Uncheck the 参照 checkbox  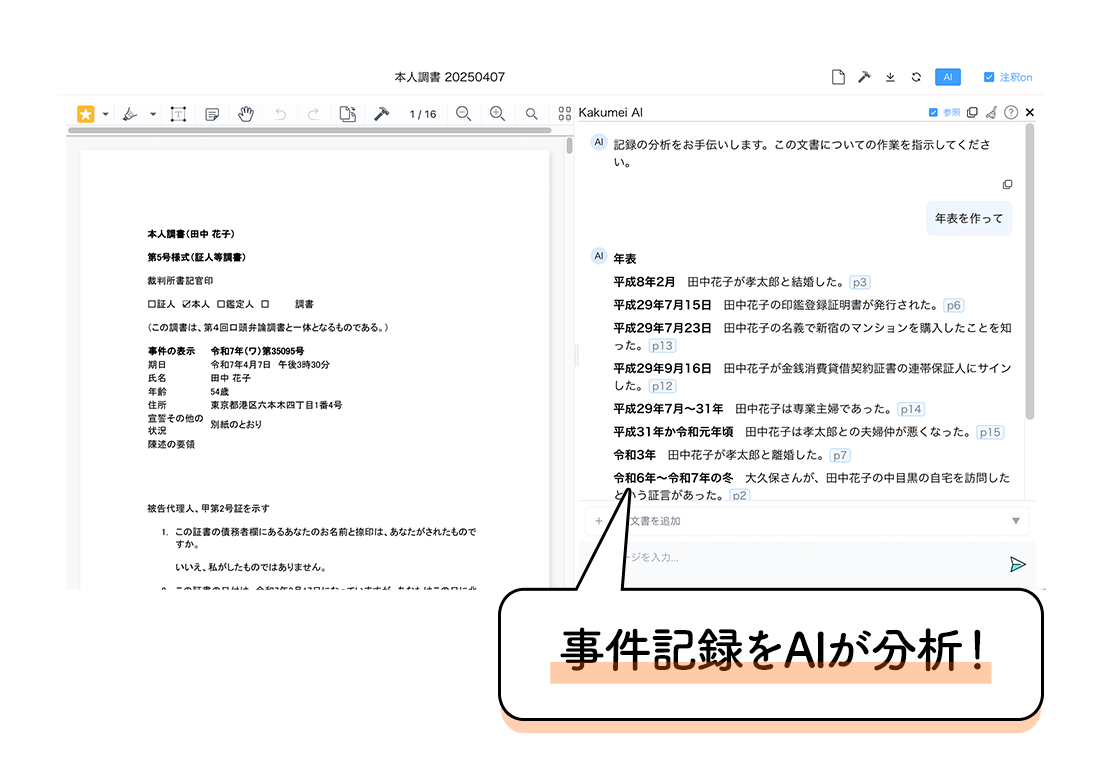(933, 113)
